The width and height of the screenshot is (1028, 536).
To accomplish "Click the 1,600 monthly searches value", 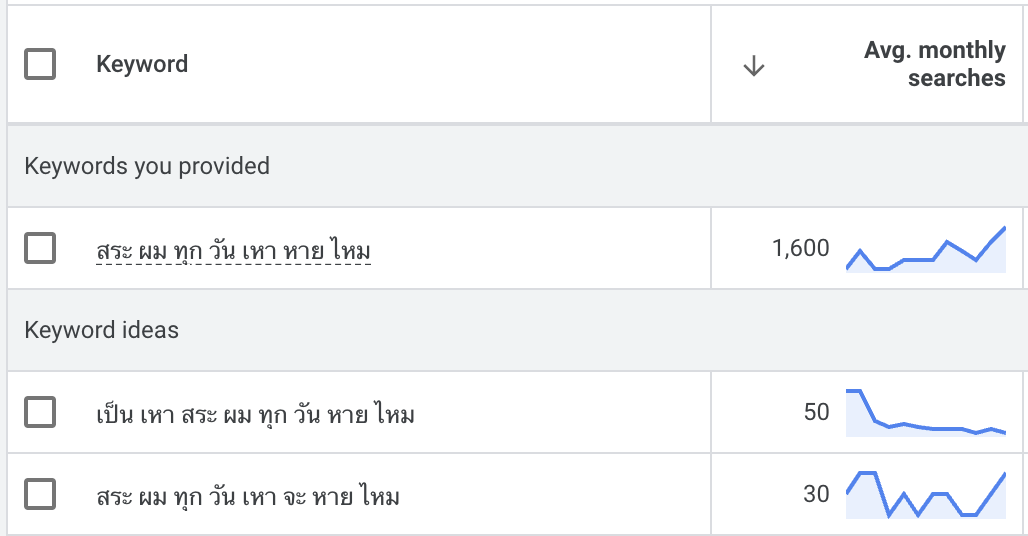I will (800, 248).
